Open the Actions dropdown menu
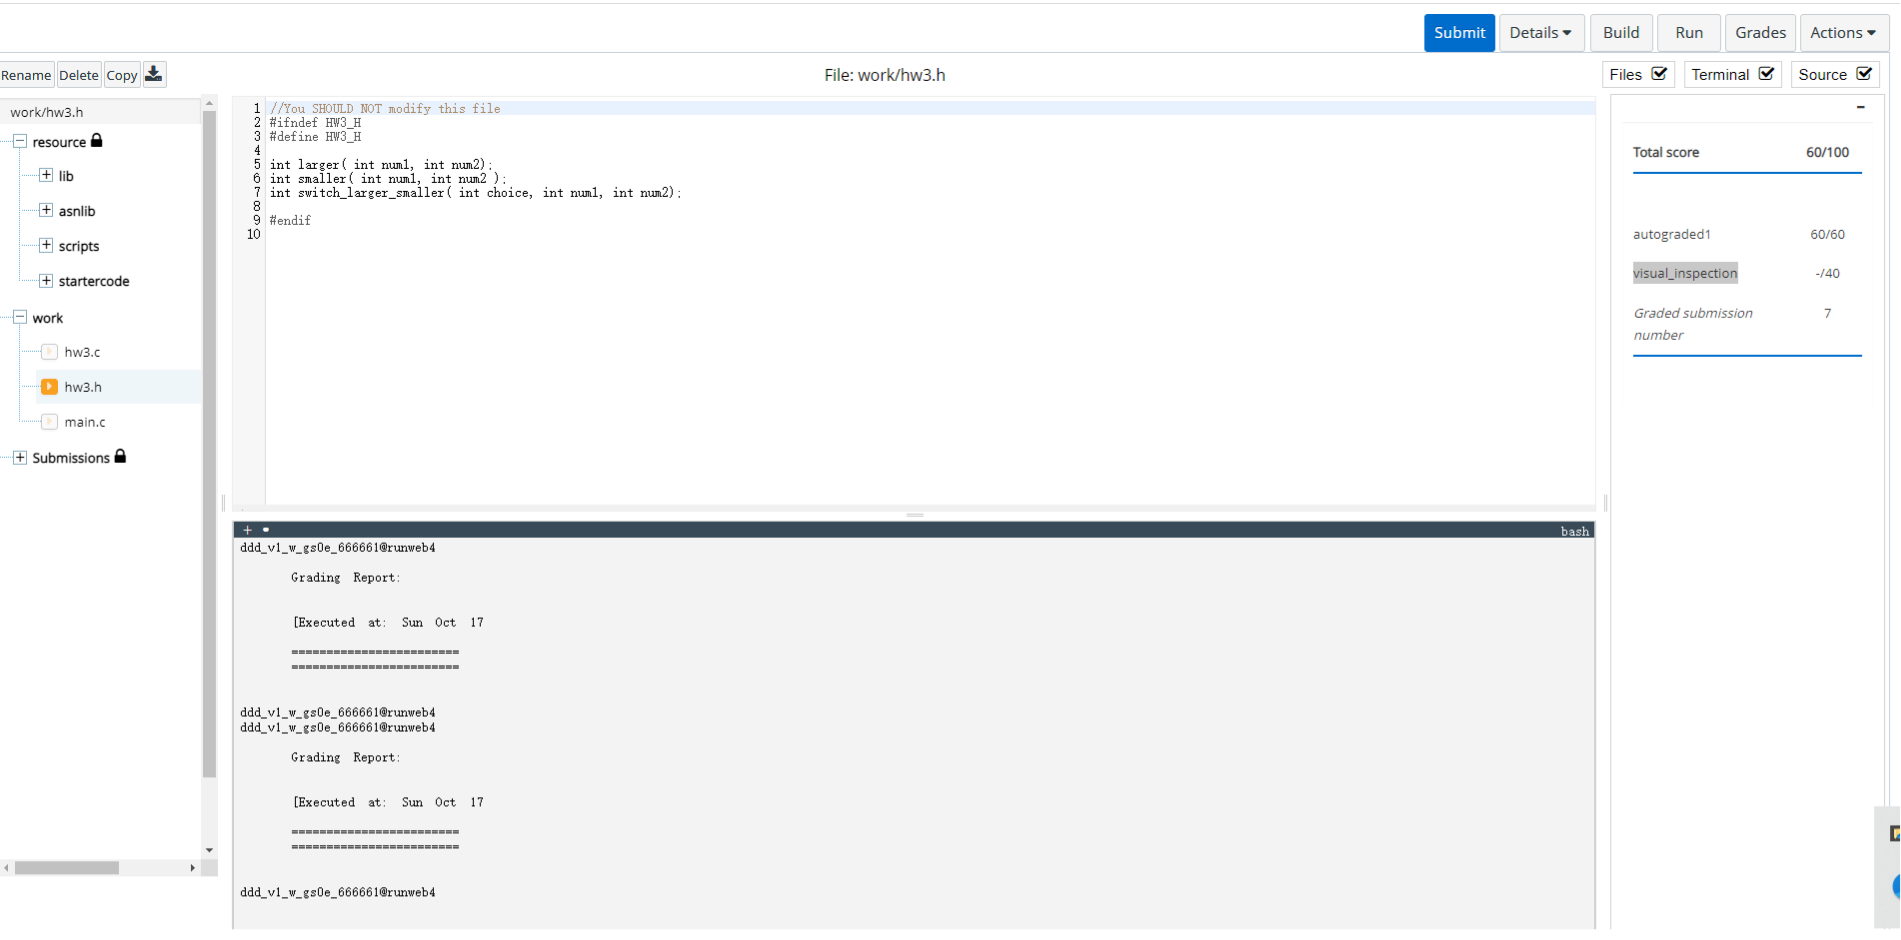Image resolution: width=1901 pixels, height=940 pixels. (x=1843, y=33)
